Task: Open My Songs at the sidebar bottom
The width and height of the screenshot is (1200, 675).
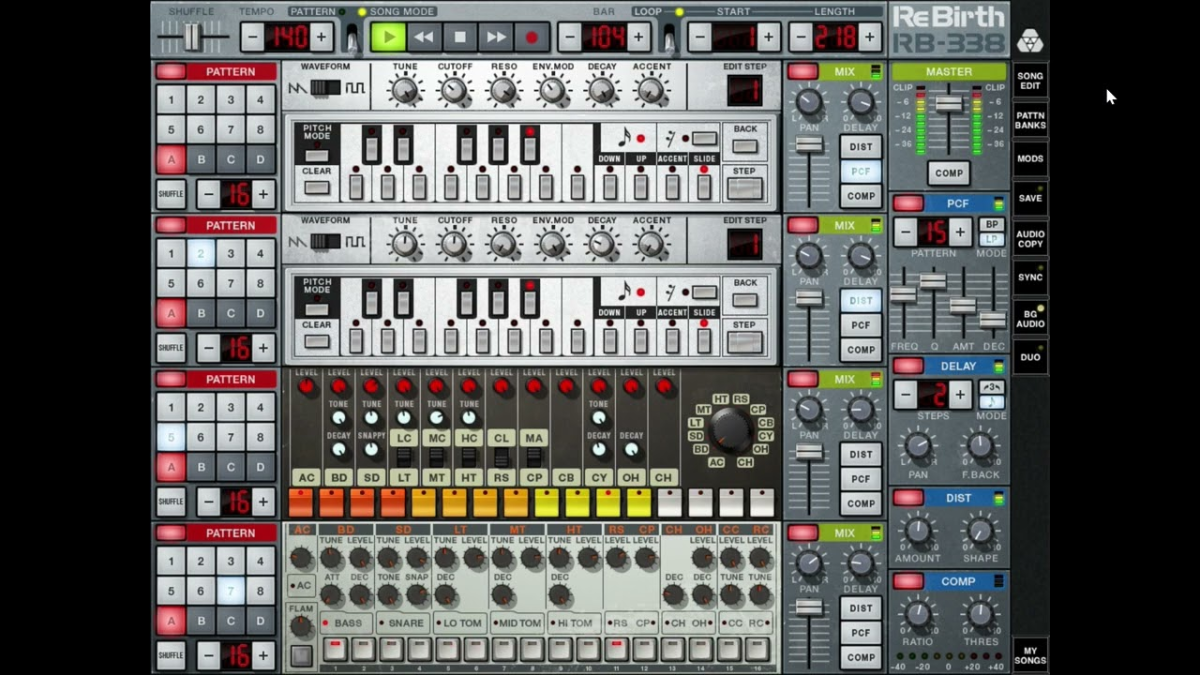Action: tap(1030, 654)
